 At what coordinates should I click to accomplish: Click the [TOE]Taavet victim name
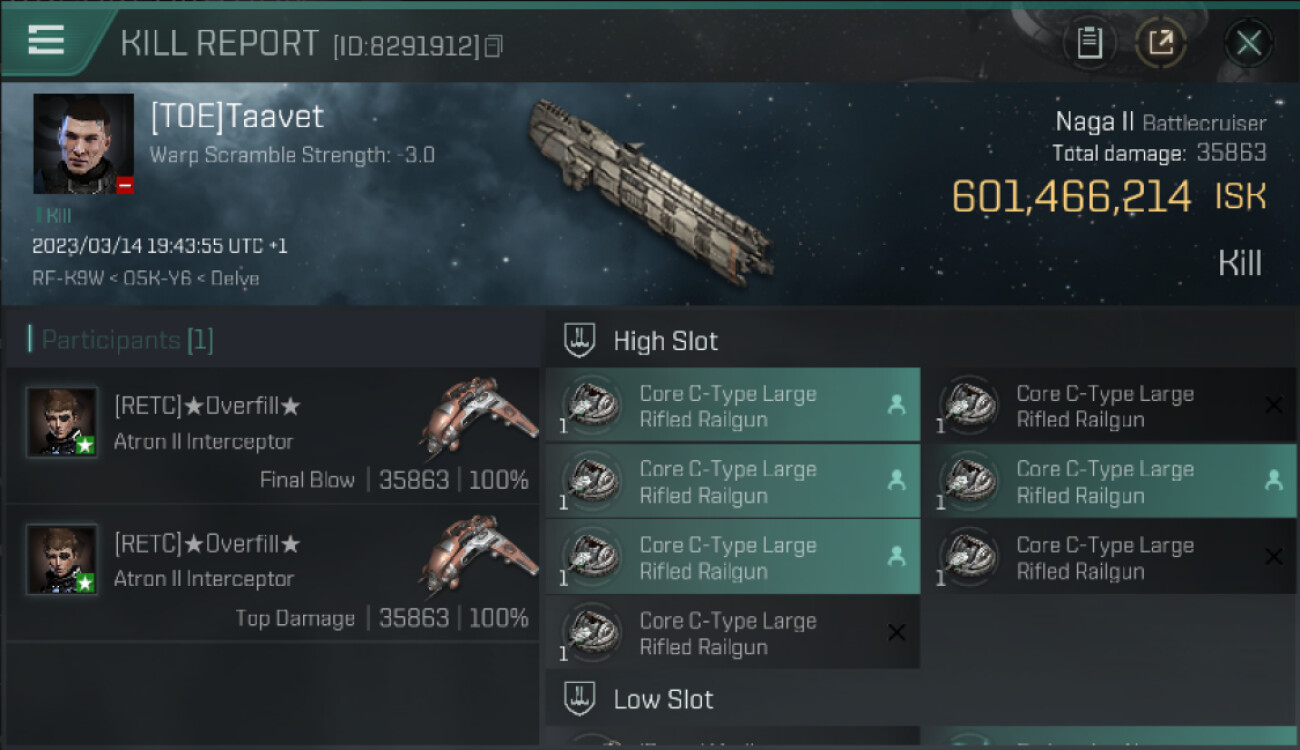pyautogui.click(x=237, y=117)
